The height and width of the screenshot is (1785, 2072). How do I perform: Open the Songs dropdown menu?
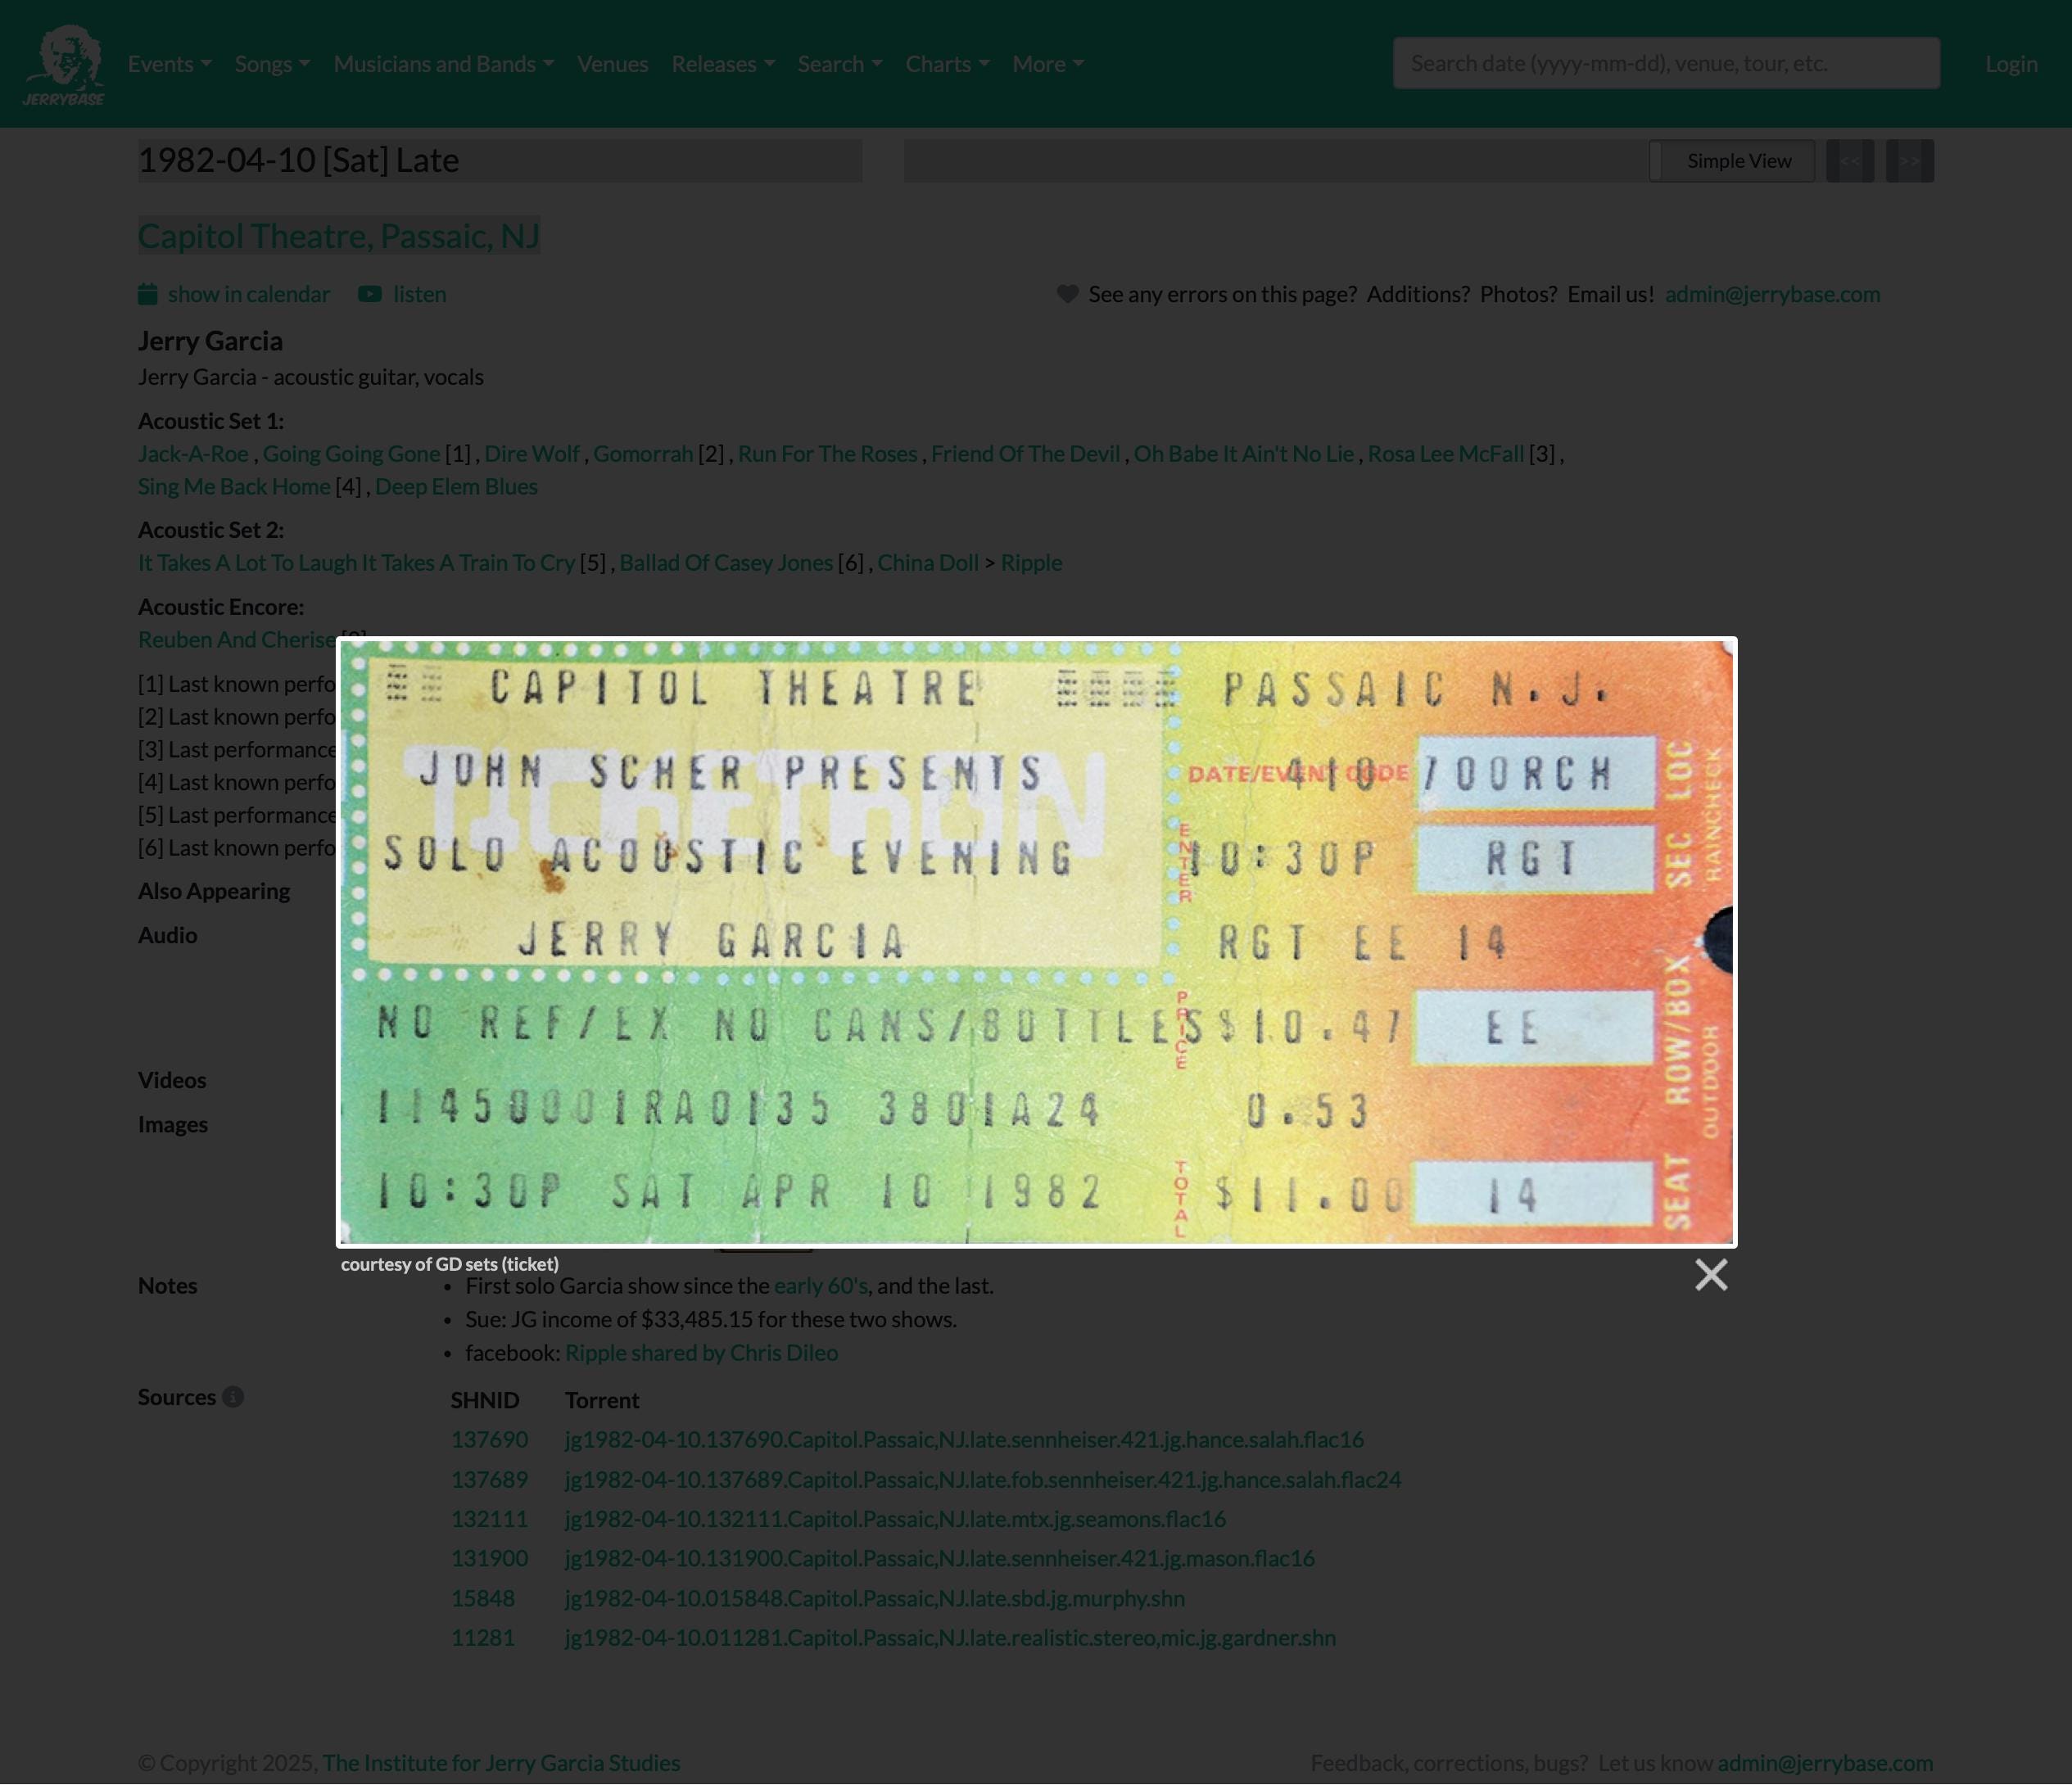click(272, 64)
